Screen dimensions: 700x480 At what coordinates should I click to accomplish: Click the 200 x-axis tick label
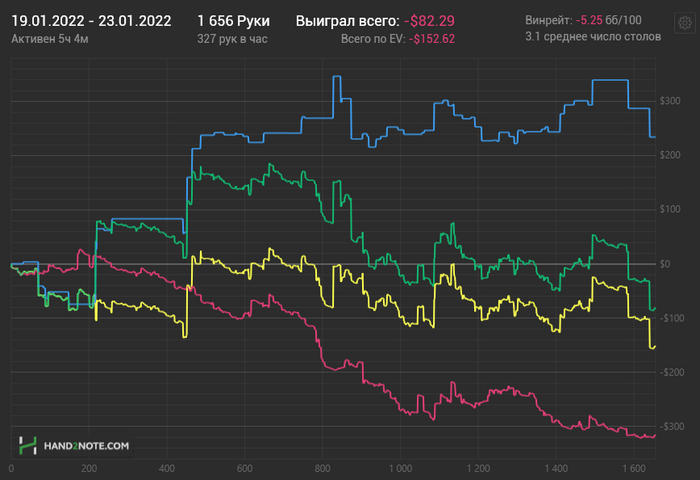89,468
